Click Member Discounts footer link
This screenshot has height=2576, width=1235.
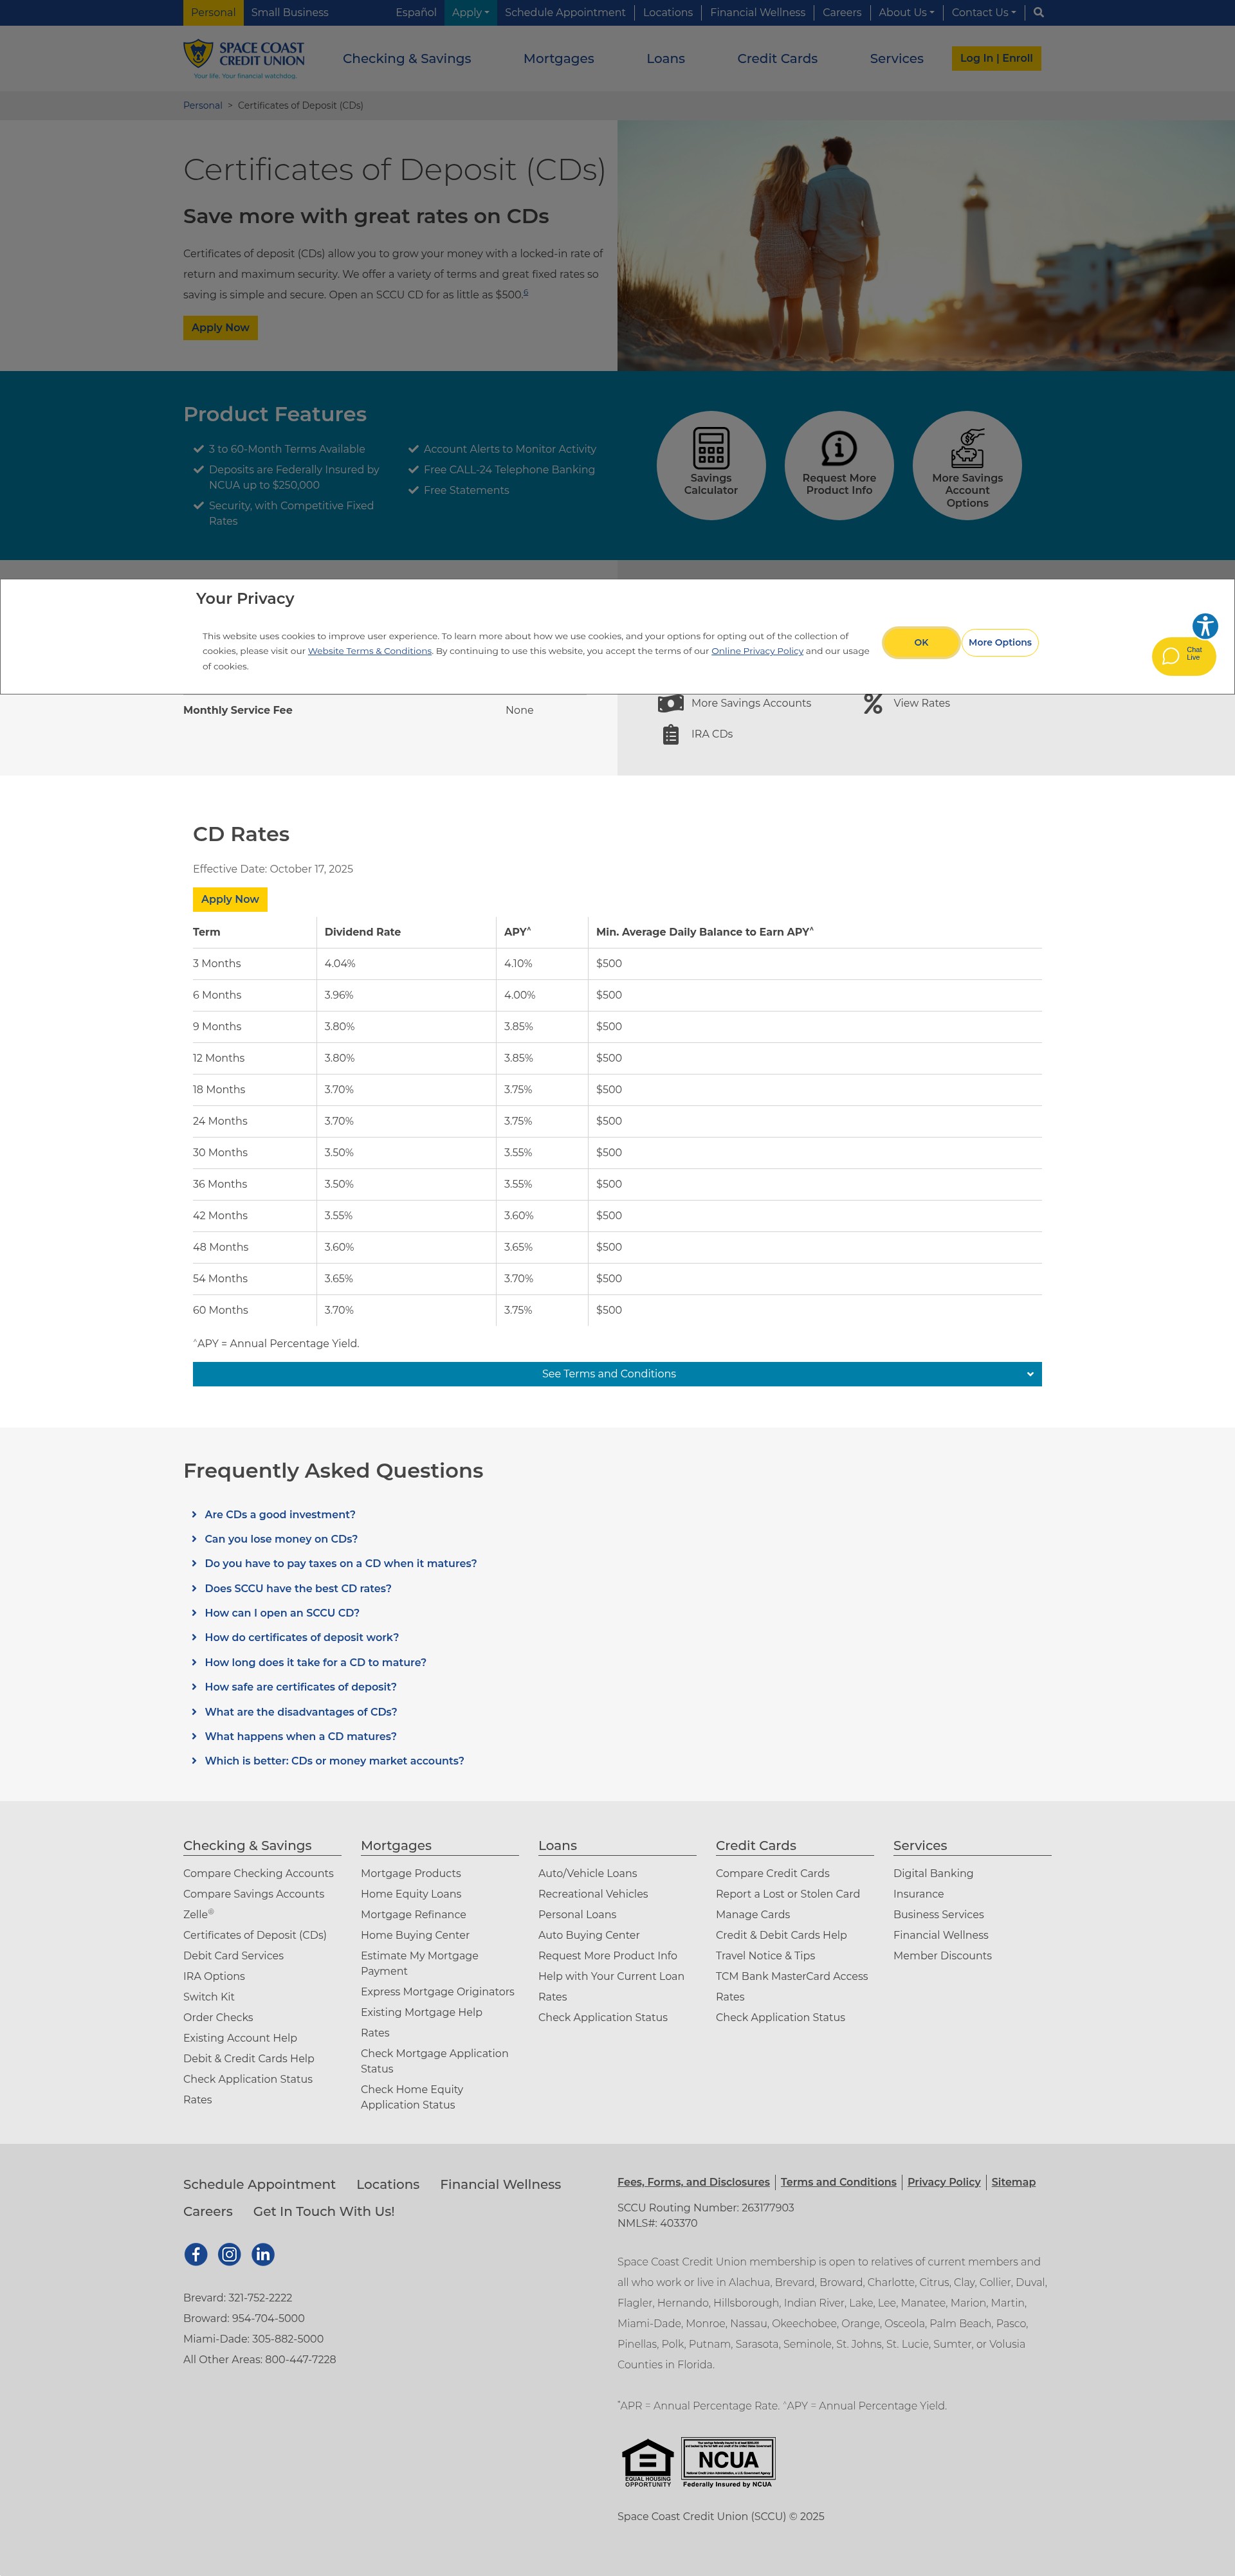[942, 1955]
